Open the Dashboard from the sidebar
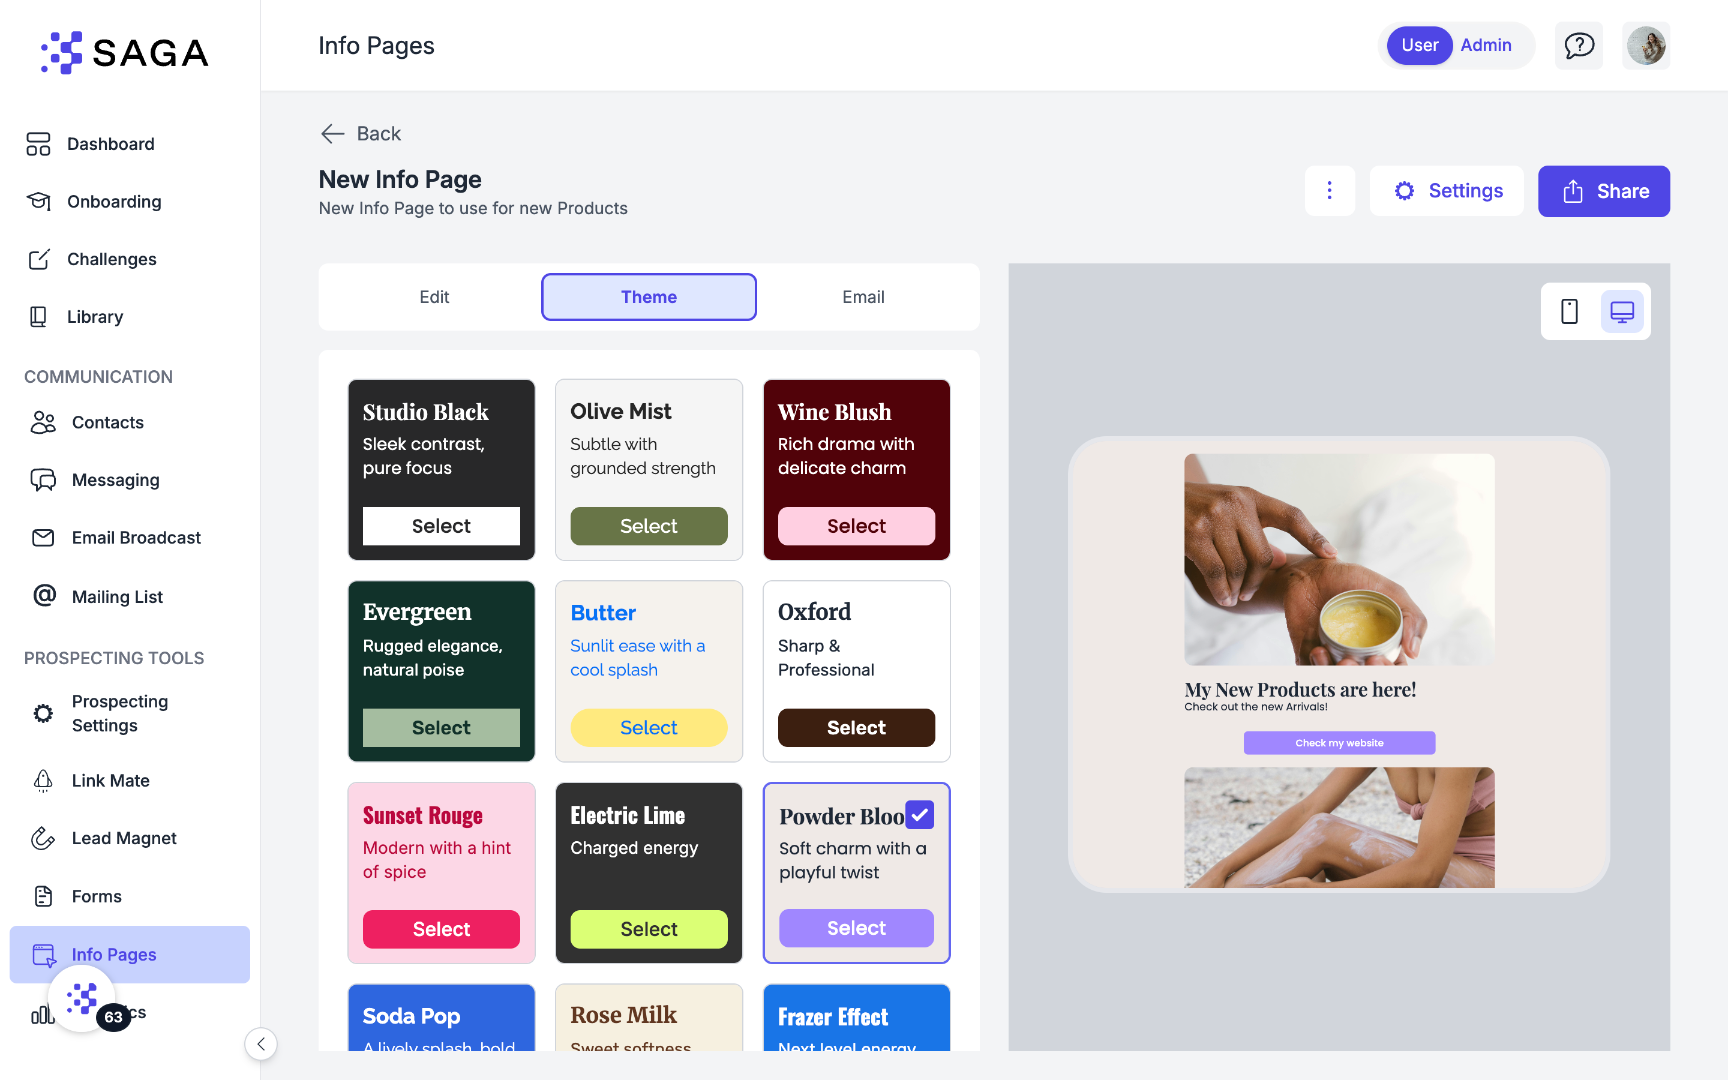Image resolution: width=1728 pixels, height=1080 pixels. pos(110,144)
